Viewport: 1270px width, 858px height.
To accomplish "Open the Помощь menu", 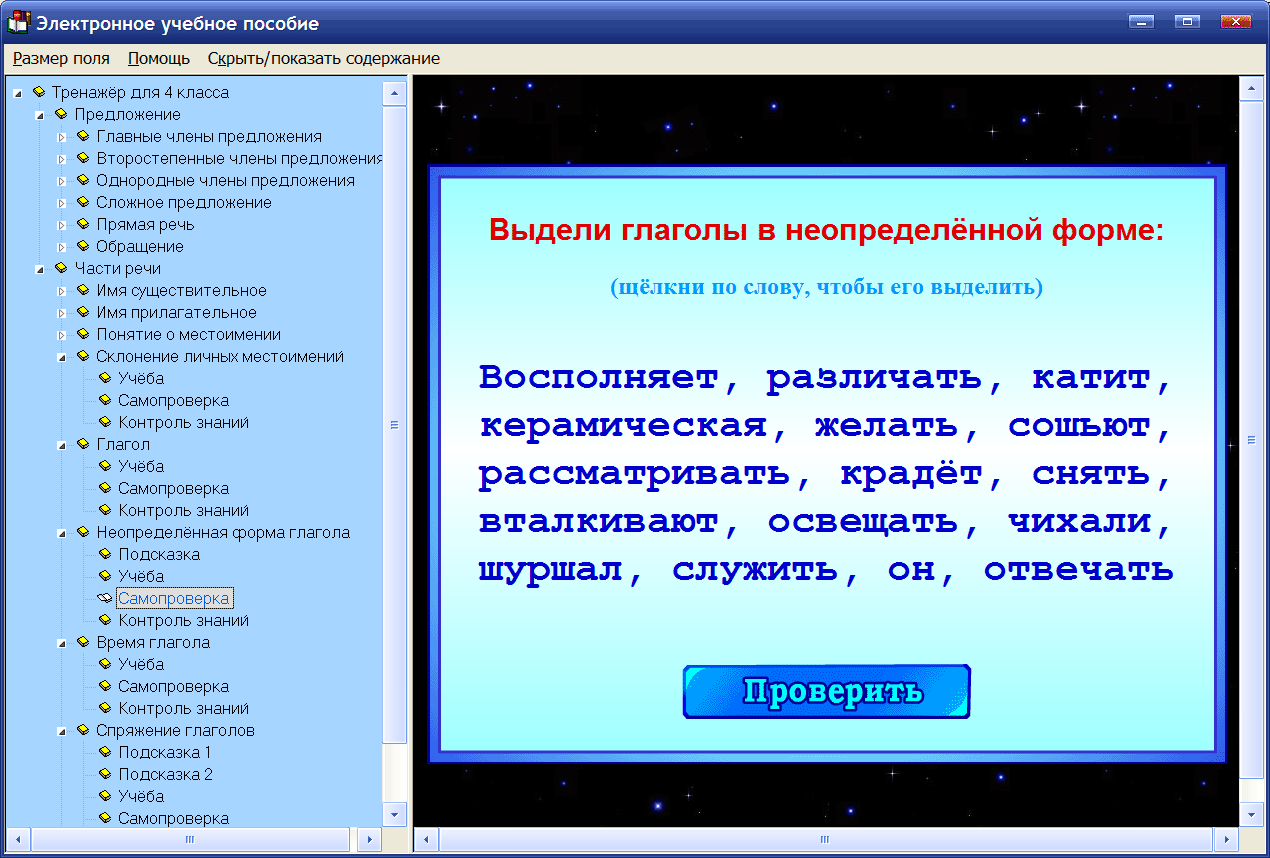I will 158,58.
